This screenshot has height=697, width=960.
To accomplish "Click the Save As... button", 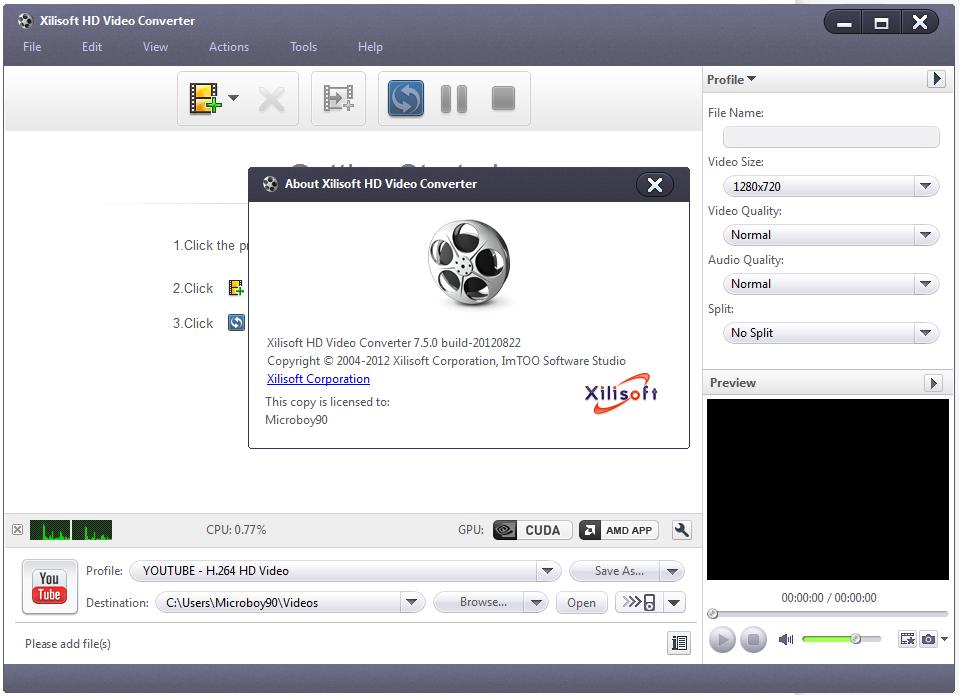I will coord(615,571).
